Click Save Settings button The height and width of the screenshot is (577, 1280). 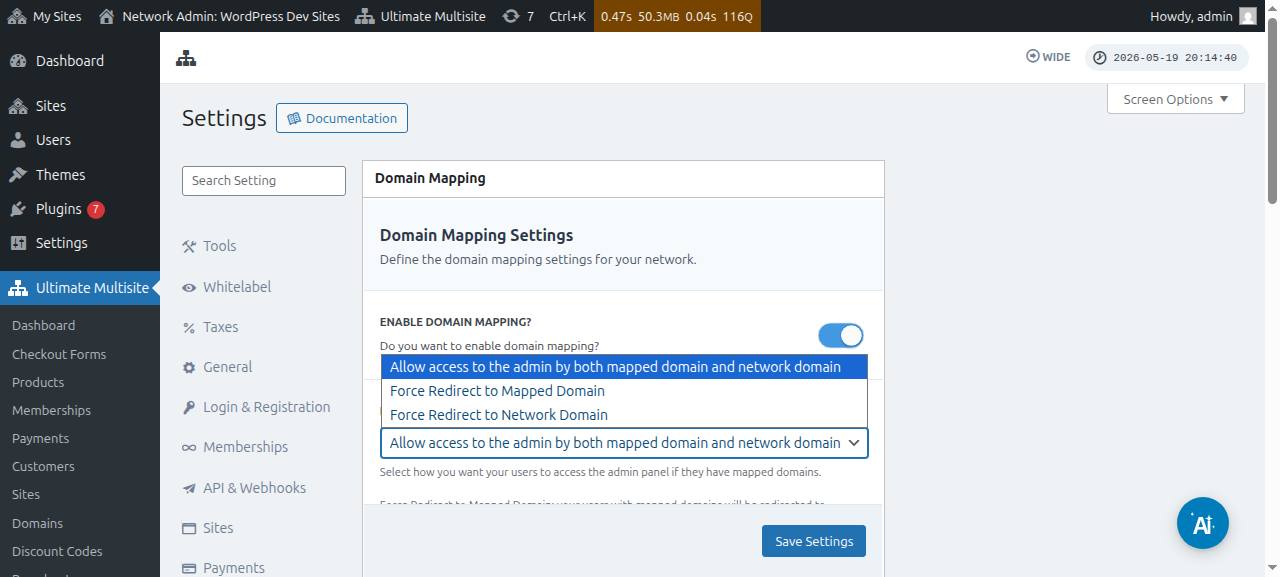pos(814,541)
